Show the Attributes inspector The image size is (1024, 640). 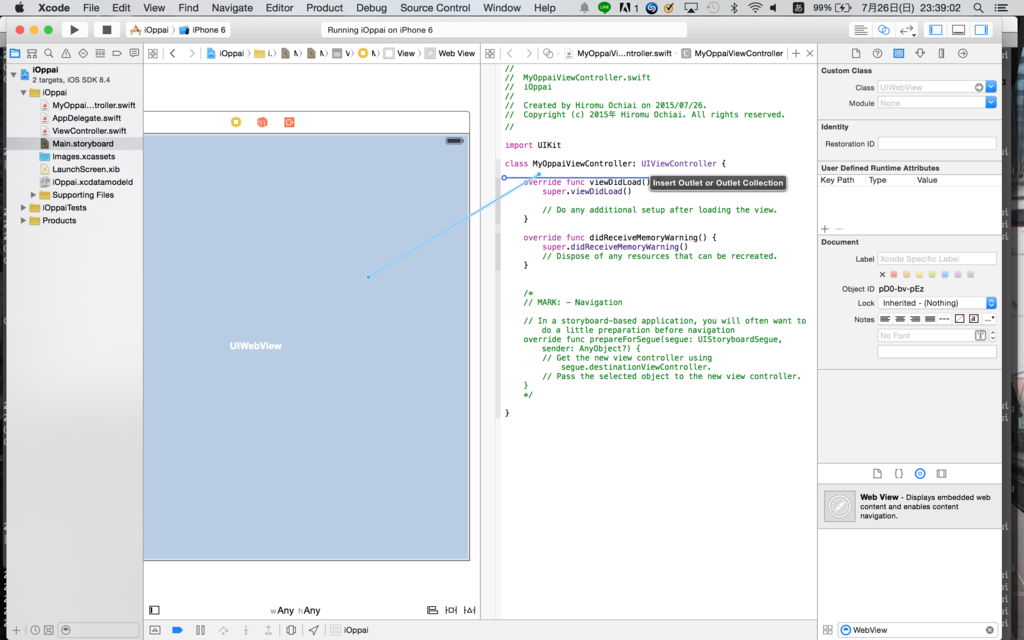pos(920,54)
